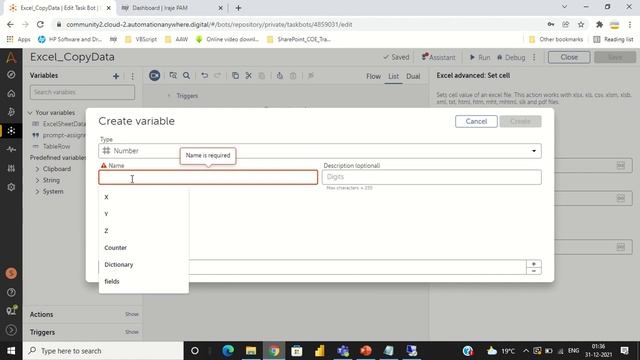Click the search magnifier in editor toolbar
This screenshot has height=360, width=640.
[x=187, y=76]
